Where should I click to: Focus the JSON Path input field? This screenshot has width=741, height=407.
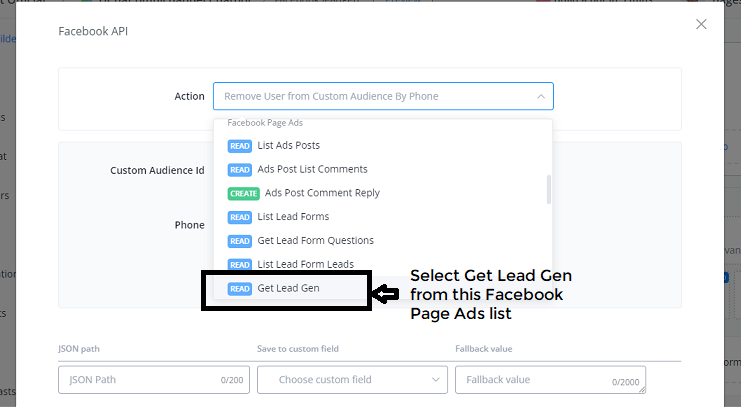[140, 380]
